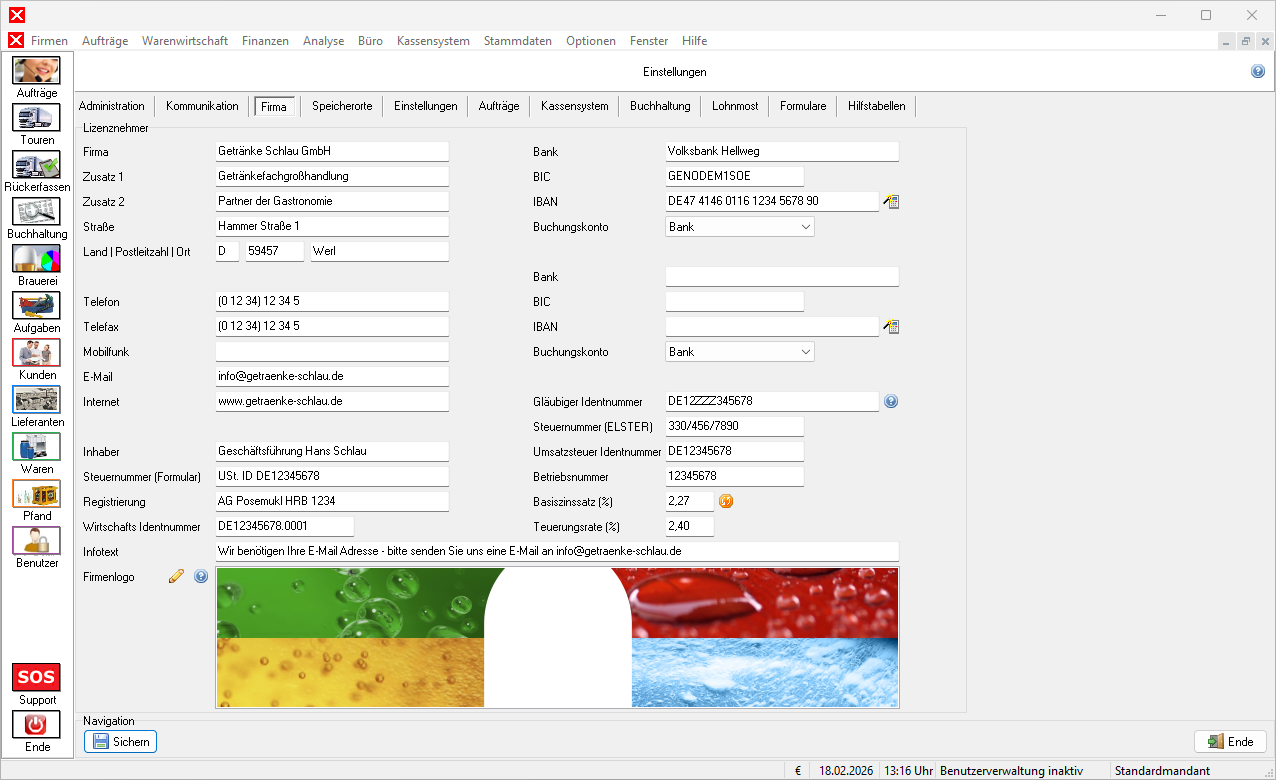Open Kunden in the sidebar
Screen dimensions: 1276x780
tap(36, 353)
